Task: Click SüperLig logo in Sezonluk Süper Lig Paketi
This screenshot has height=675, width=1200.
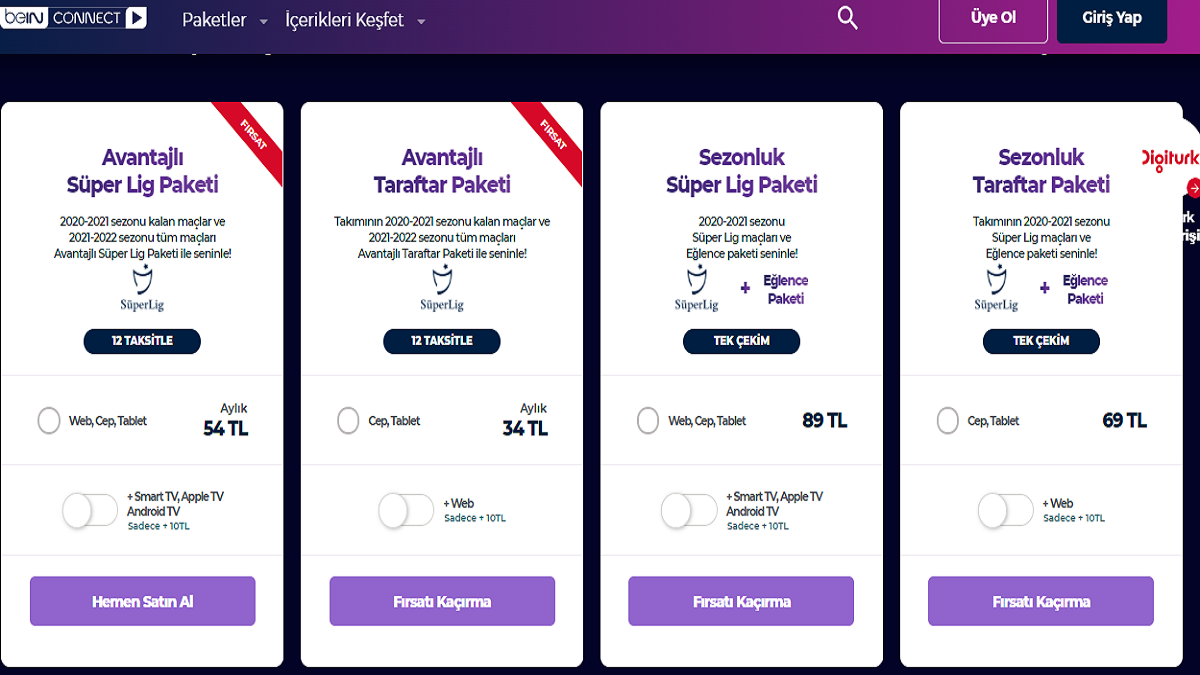Action: (697, 288)
